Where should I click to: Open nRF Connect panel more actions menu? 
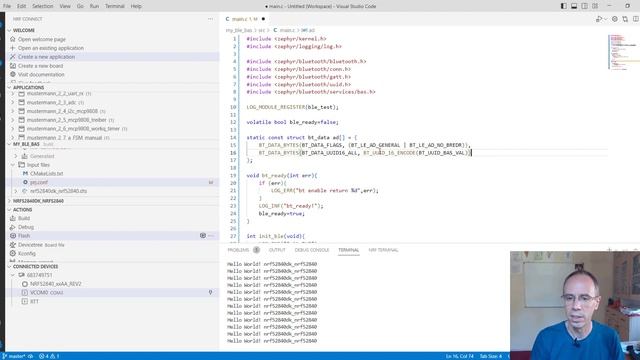pyautogui.click(x=210, y=19)
